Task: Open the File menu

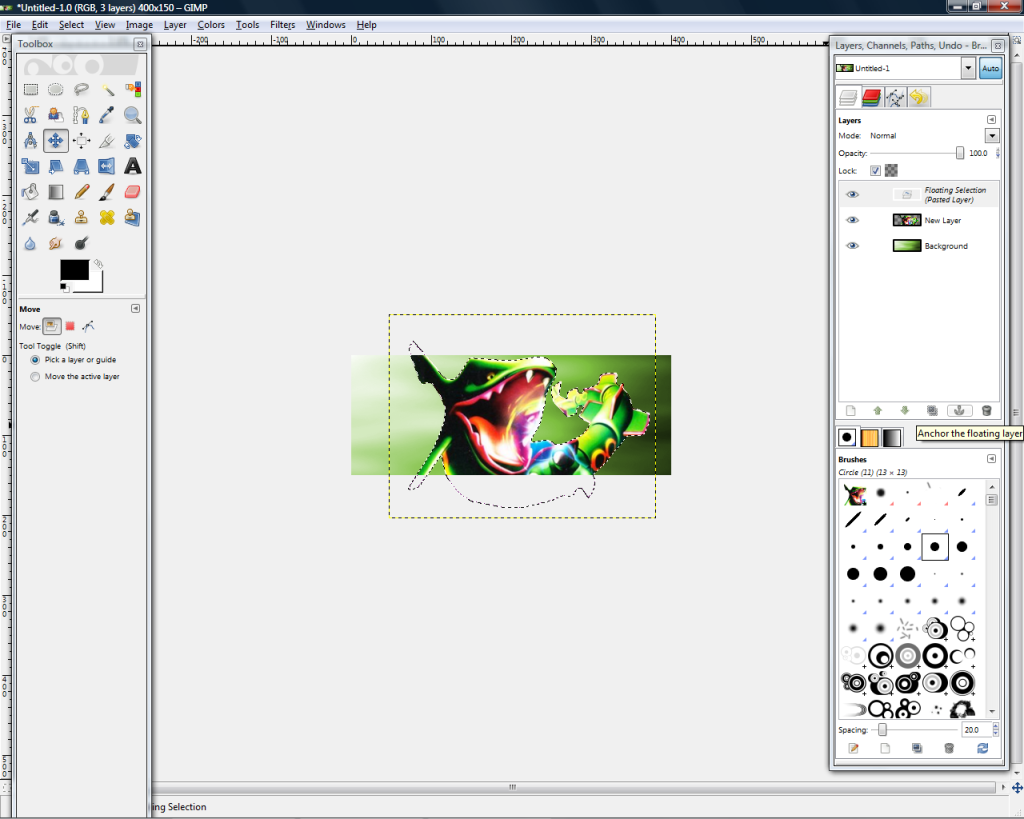Action: coord(13,25)
